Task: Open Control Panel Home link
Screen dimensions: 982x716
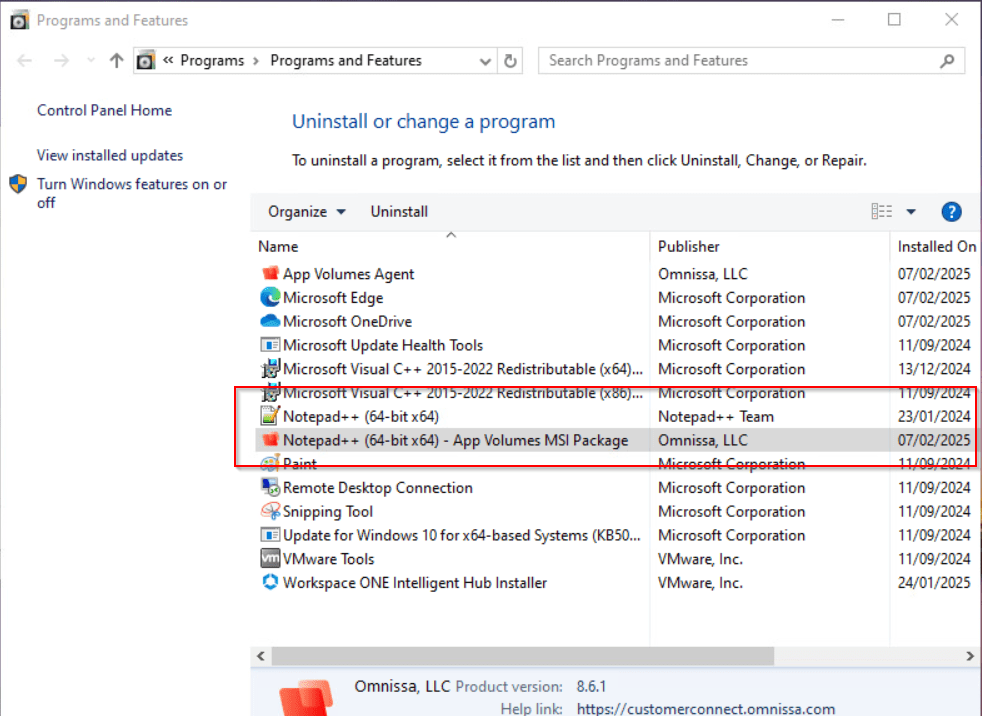Action: coord(104,111)
